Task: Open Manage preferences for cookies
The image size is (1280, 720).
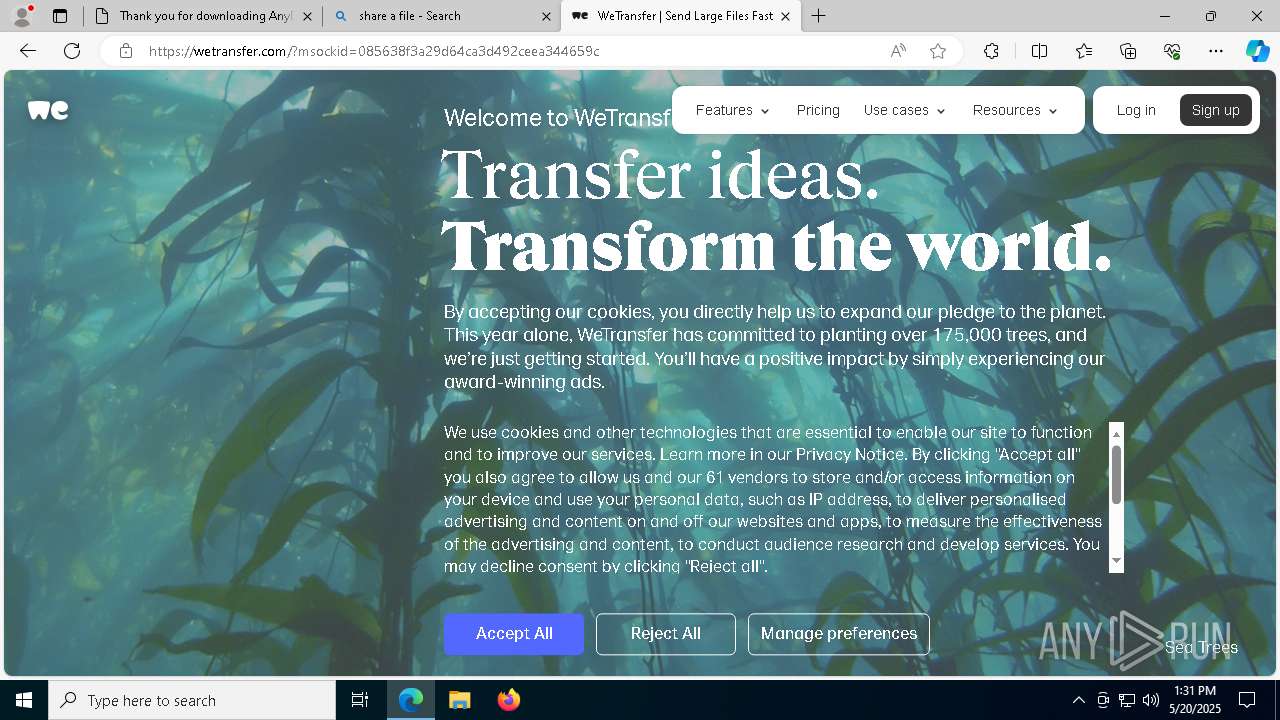Action: [839, 634]
